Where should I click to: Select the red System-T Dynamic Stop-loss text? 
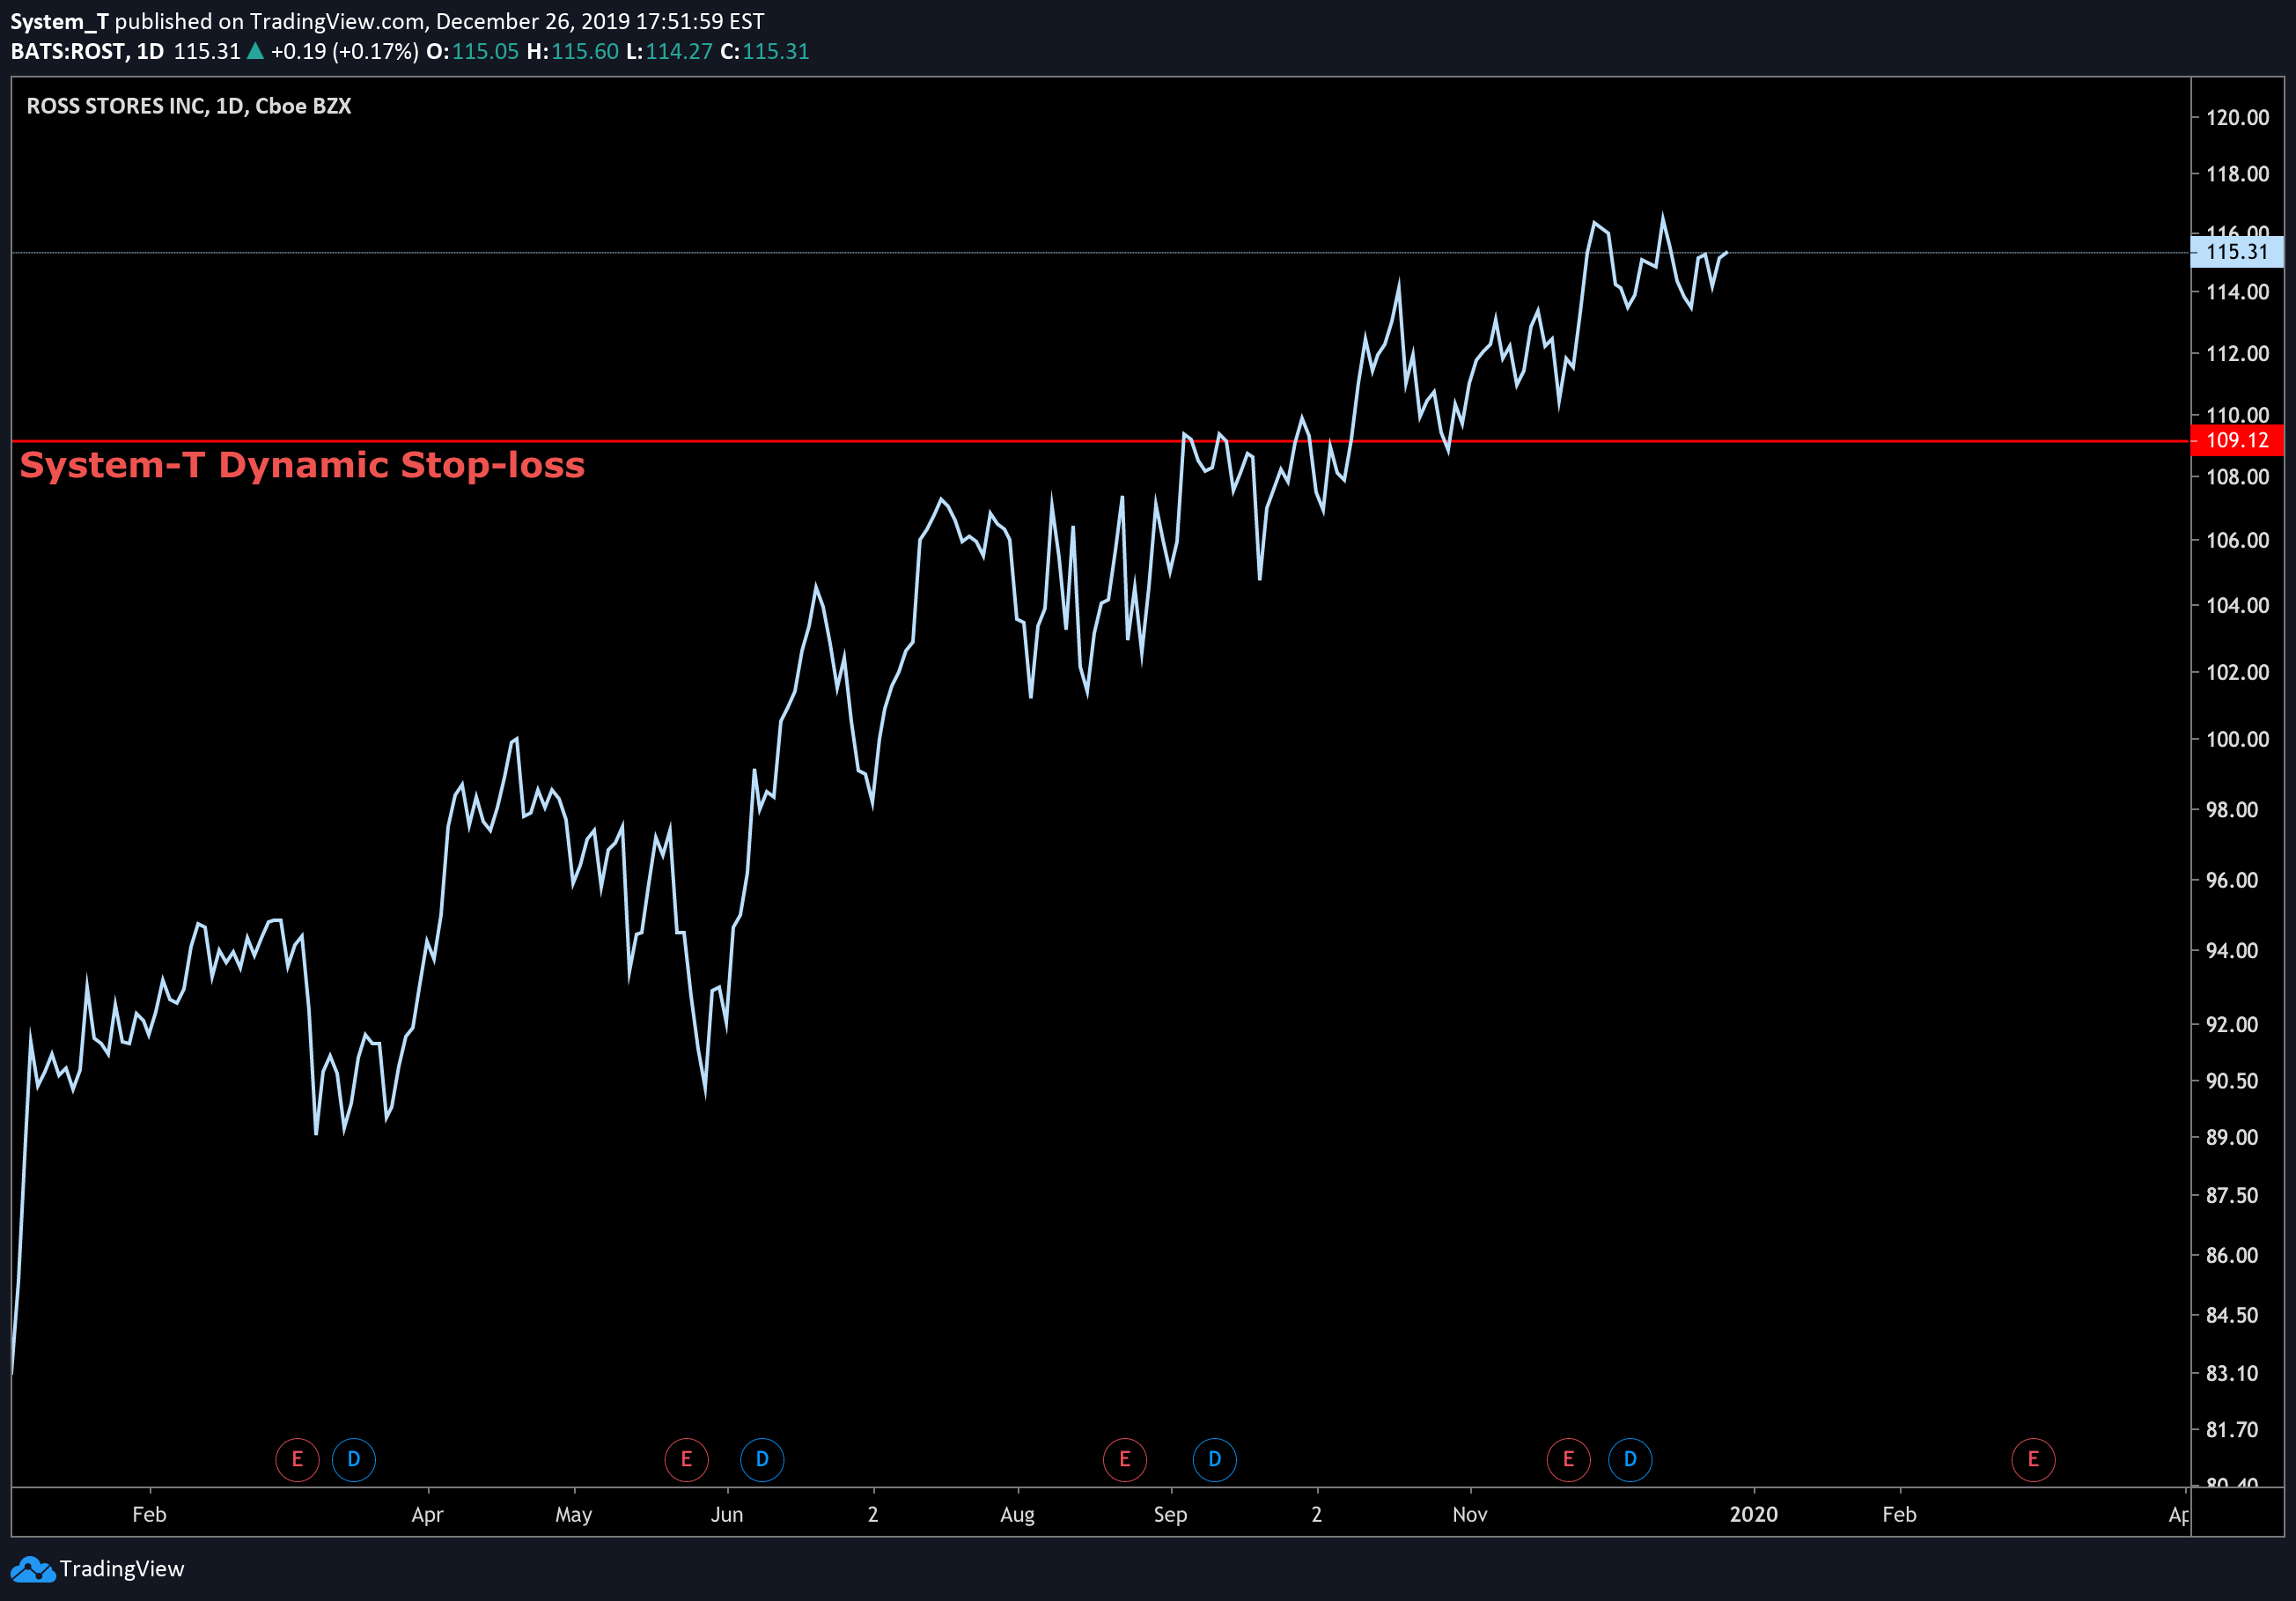[302, 465]
